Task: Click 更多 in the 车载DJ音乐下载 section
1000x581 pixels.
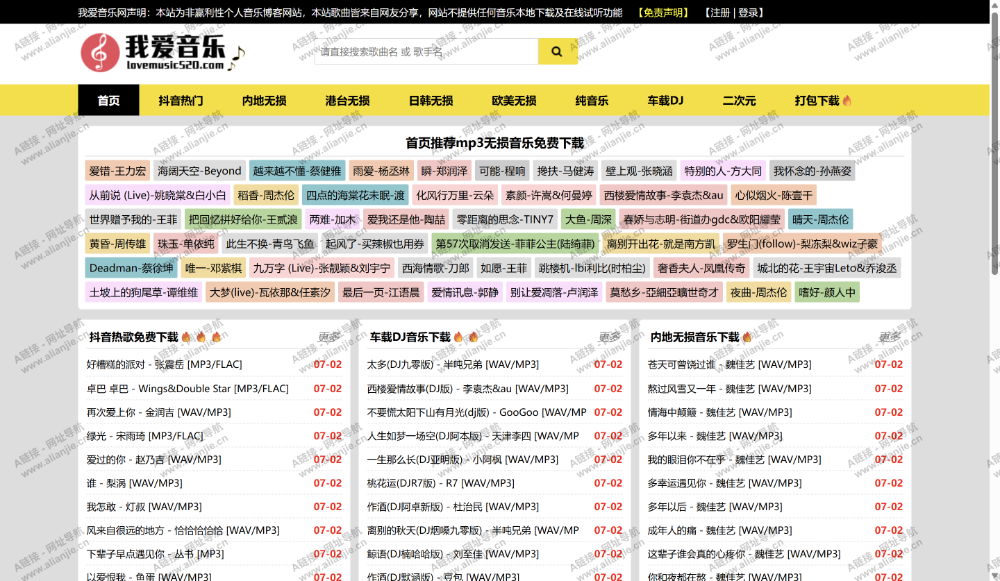Action: (x=609, y=337)
